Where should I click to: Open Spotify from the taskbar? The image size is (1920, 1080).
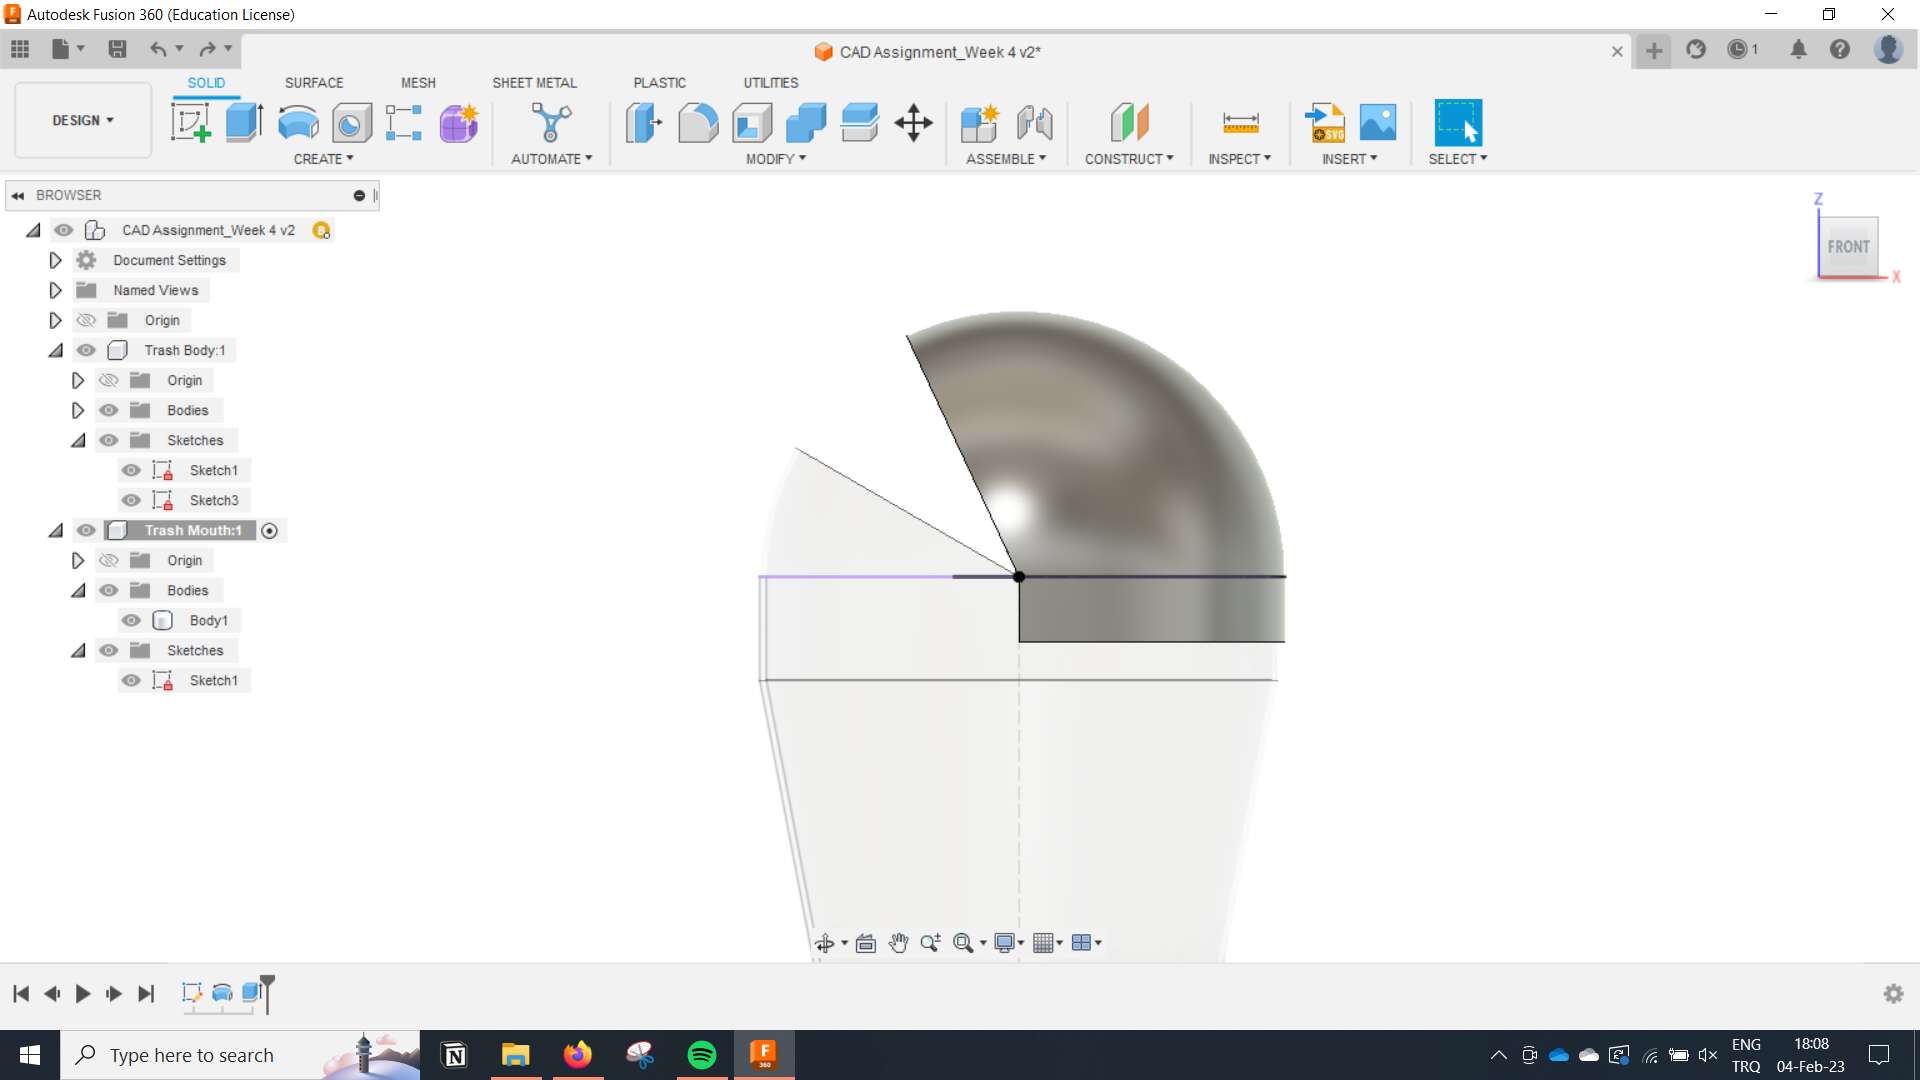coord(702,1055)
